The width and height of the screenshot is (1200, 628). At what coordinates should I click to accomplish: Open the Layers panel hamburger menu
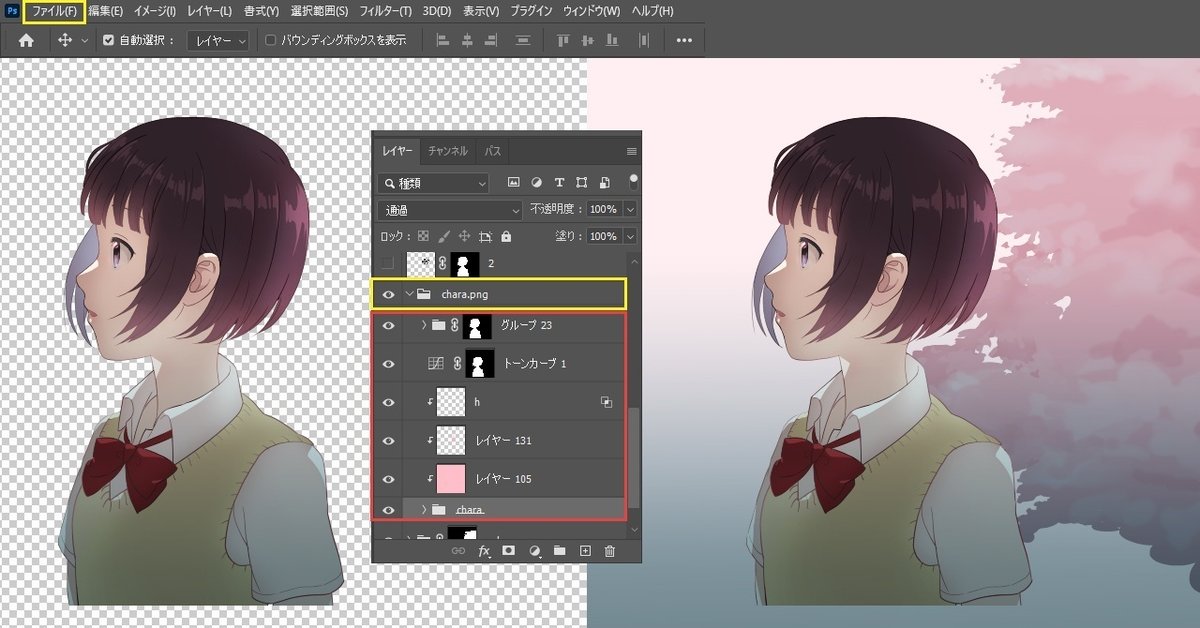click(x=631, y=152)
